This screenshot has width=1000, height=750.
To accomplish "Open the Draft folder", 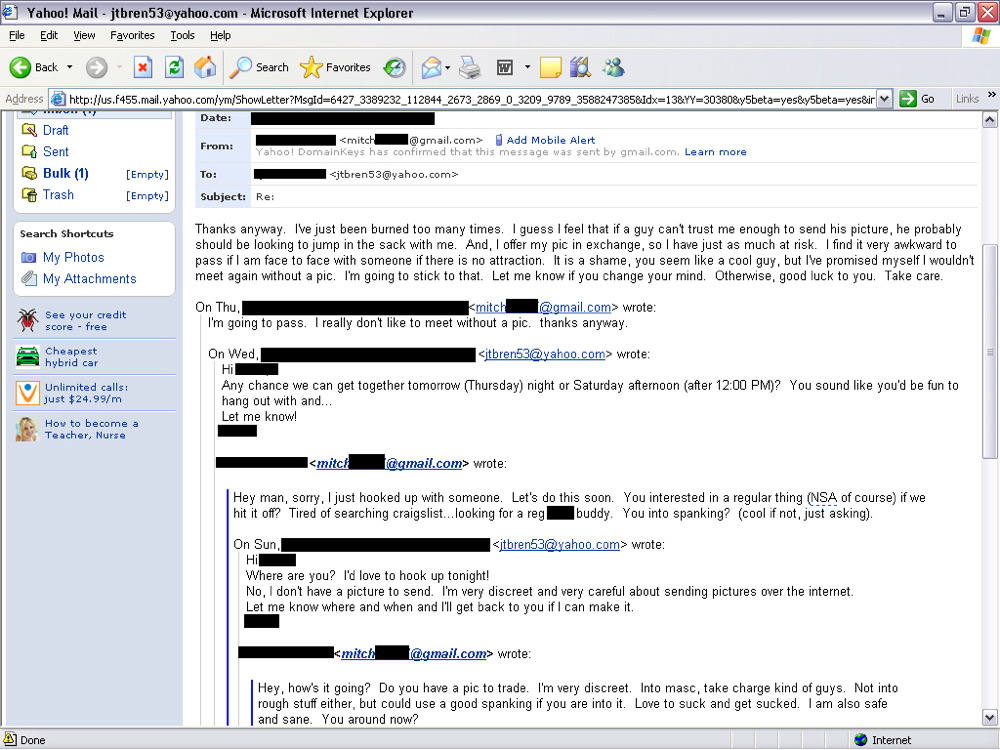I will (x=55, y=130).
